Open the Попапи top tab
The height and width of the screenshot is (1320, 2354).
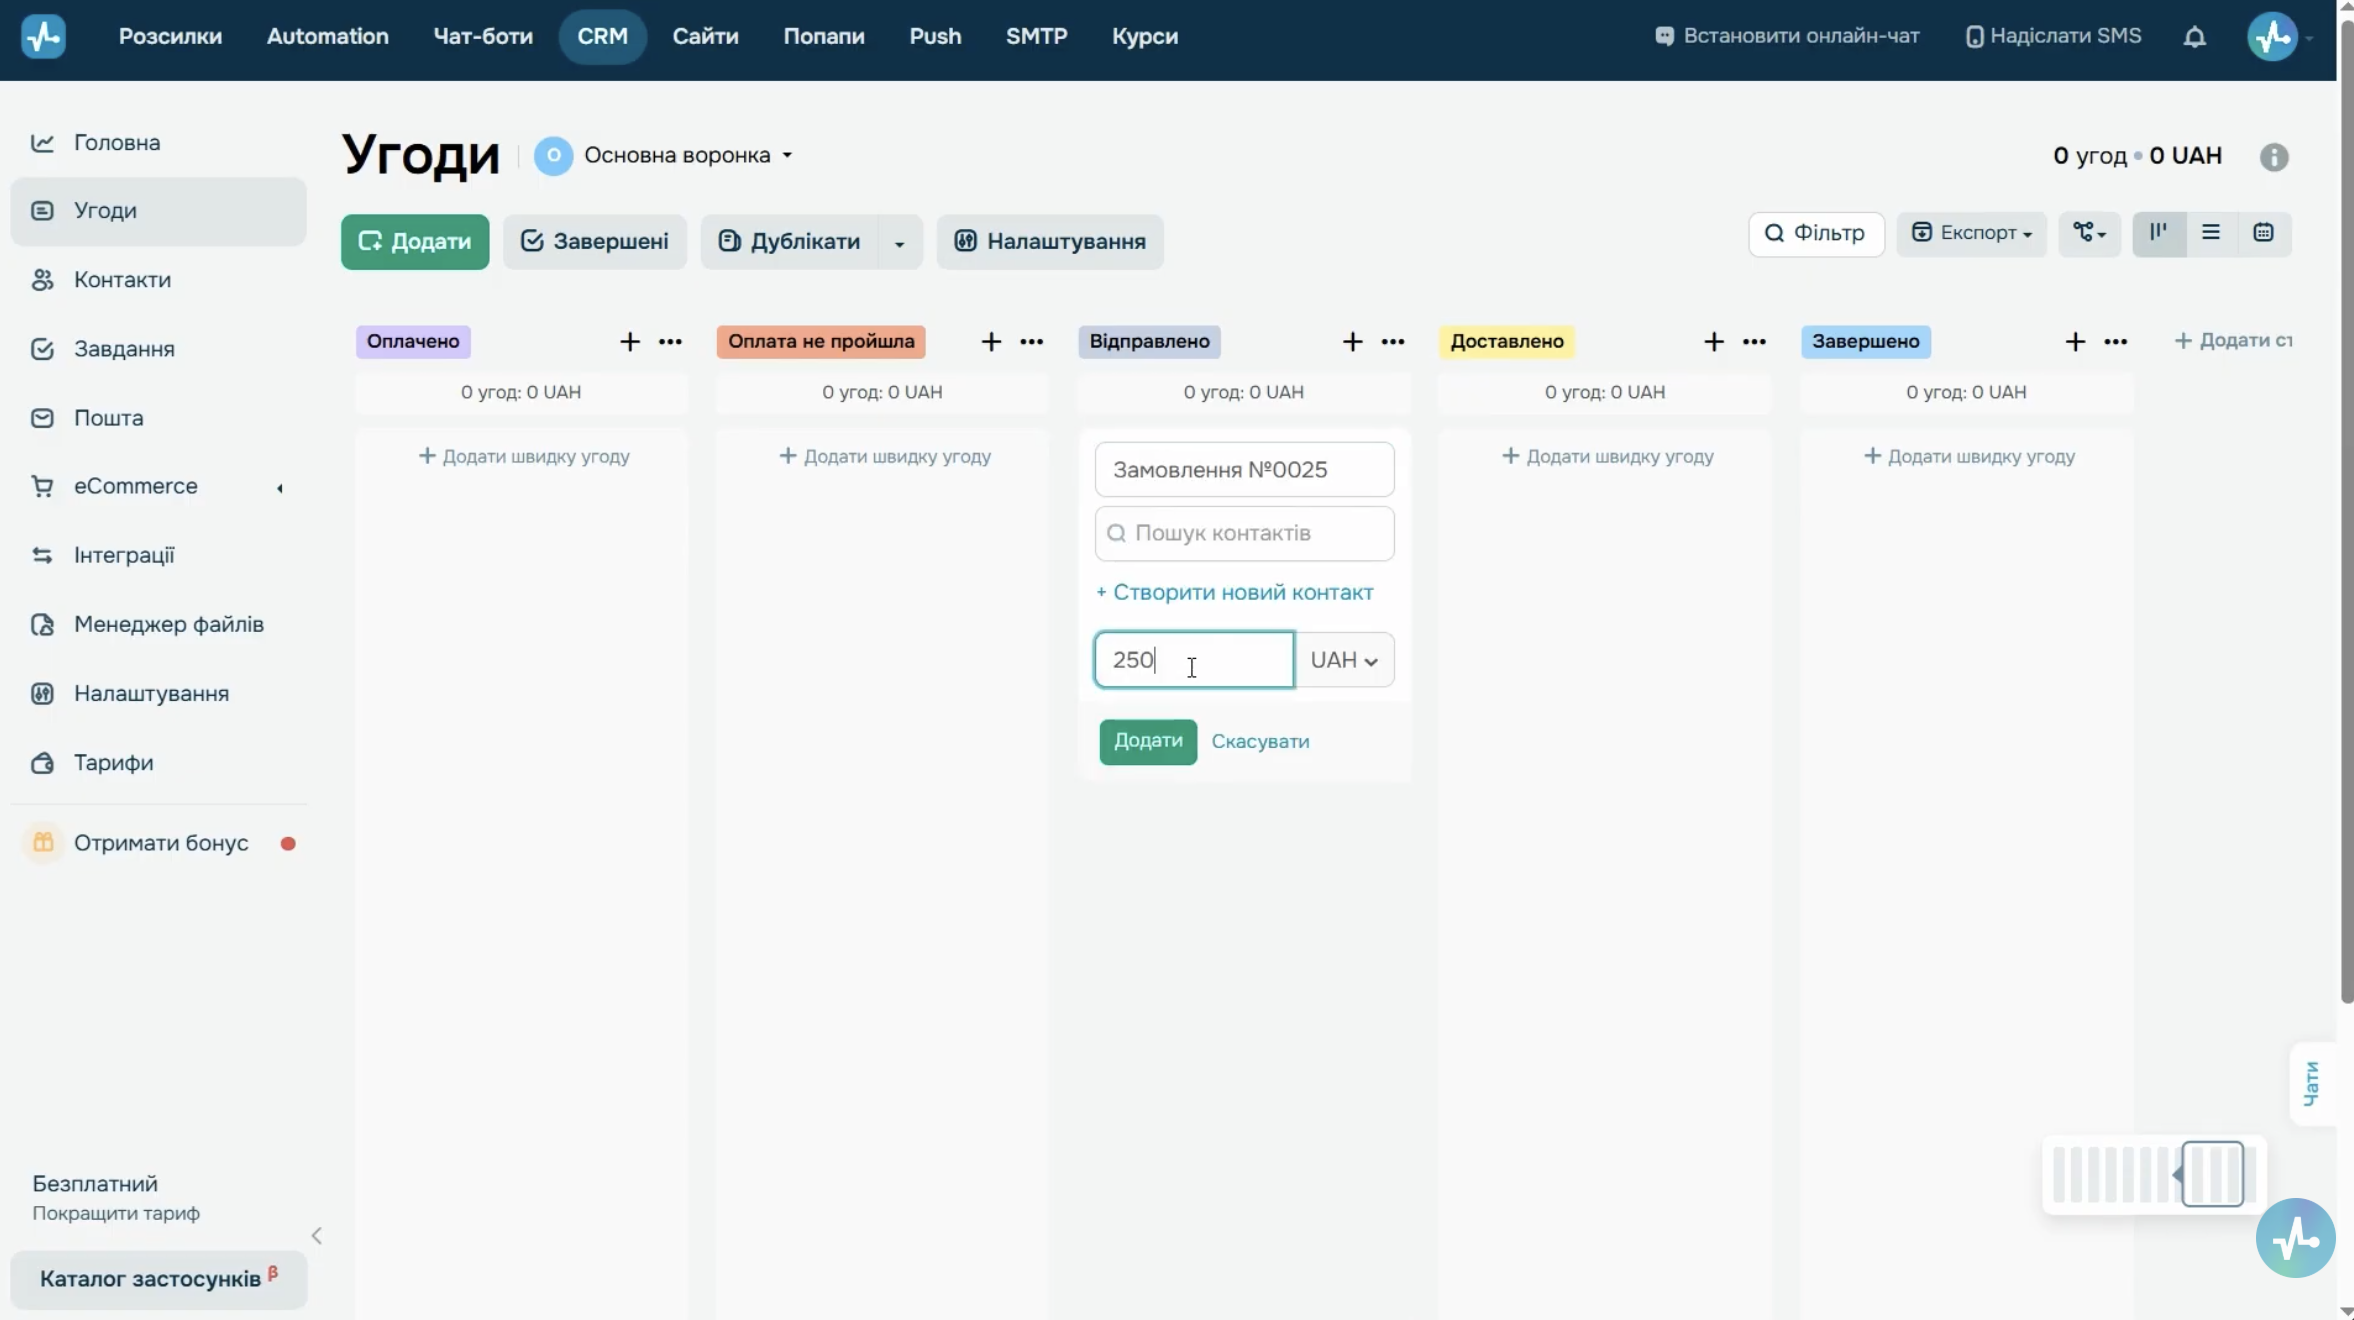pos(823,37)
